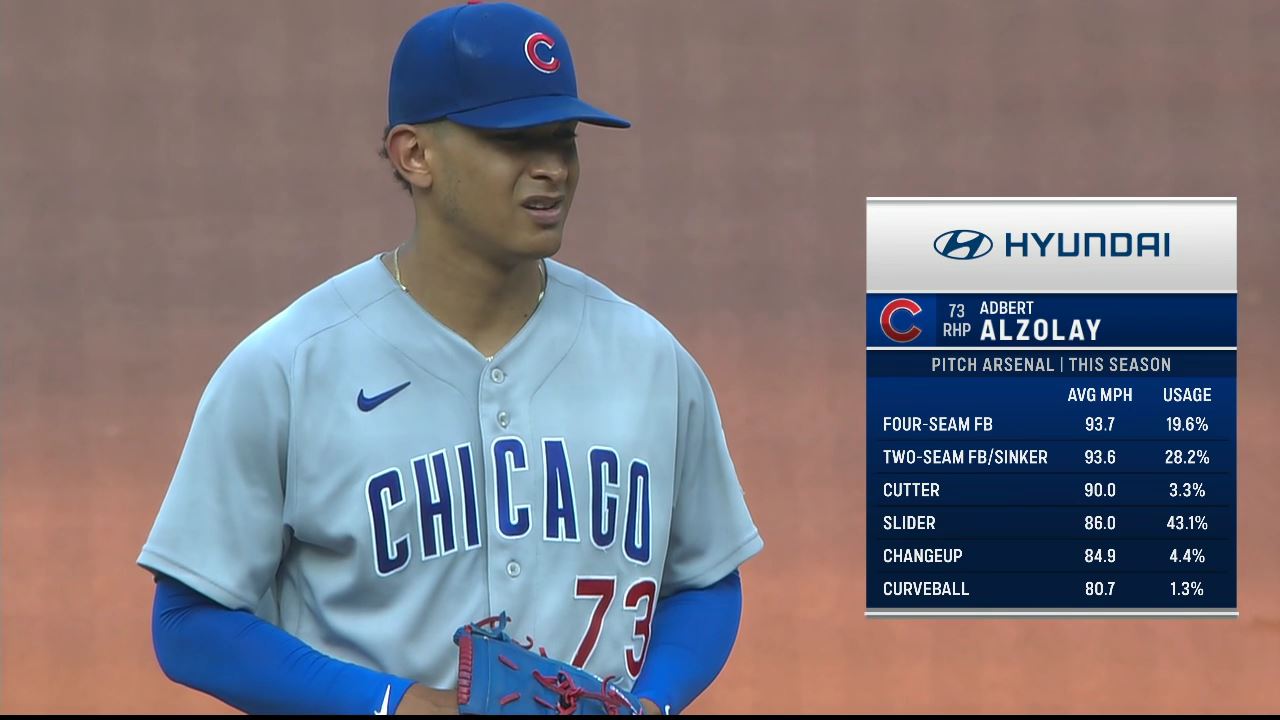Select the FOUR-SEAM FB row
Image resolution: width=1280 pixels, height=720 pixels.
click(1051, 424)
